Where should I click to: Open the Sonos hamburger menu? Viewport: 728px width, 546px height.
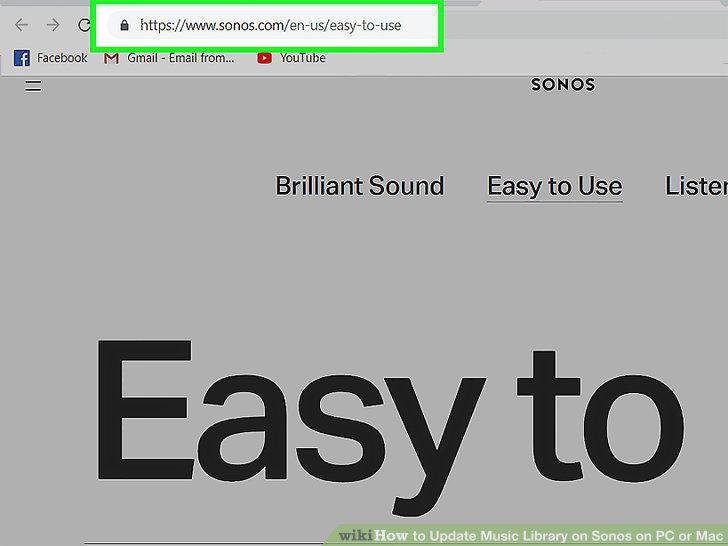(33, 86)
